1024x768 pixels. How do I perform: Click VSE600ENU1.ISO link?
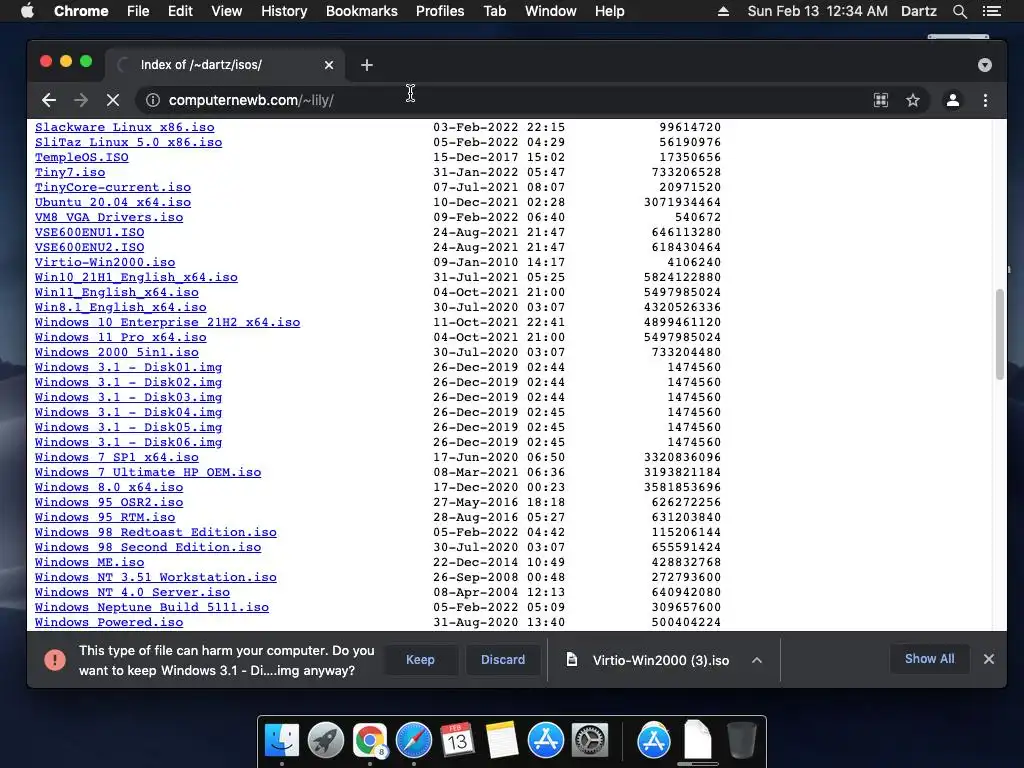click(89, 232)
